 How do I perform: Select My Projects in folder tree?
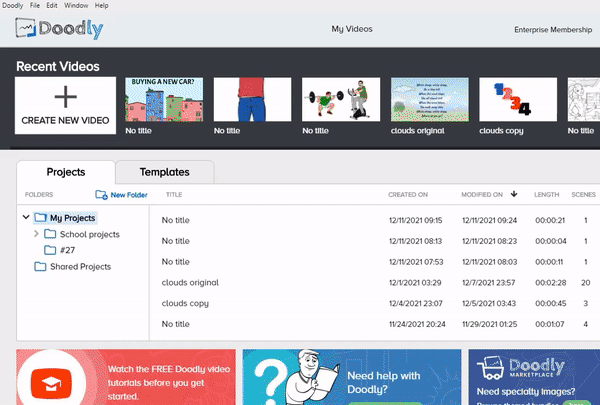click(x=73, y=218)
